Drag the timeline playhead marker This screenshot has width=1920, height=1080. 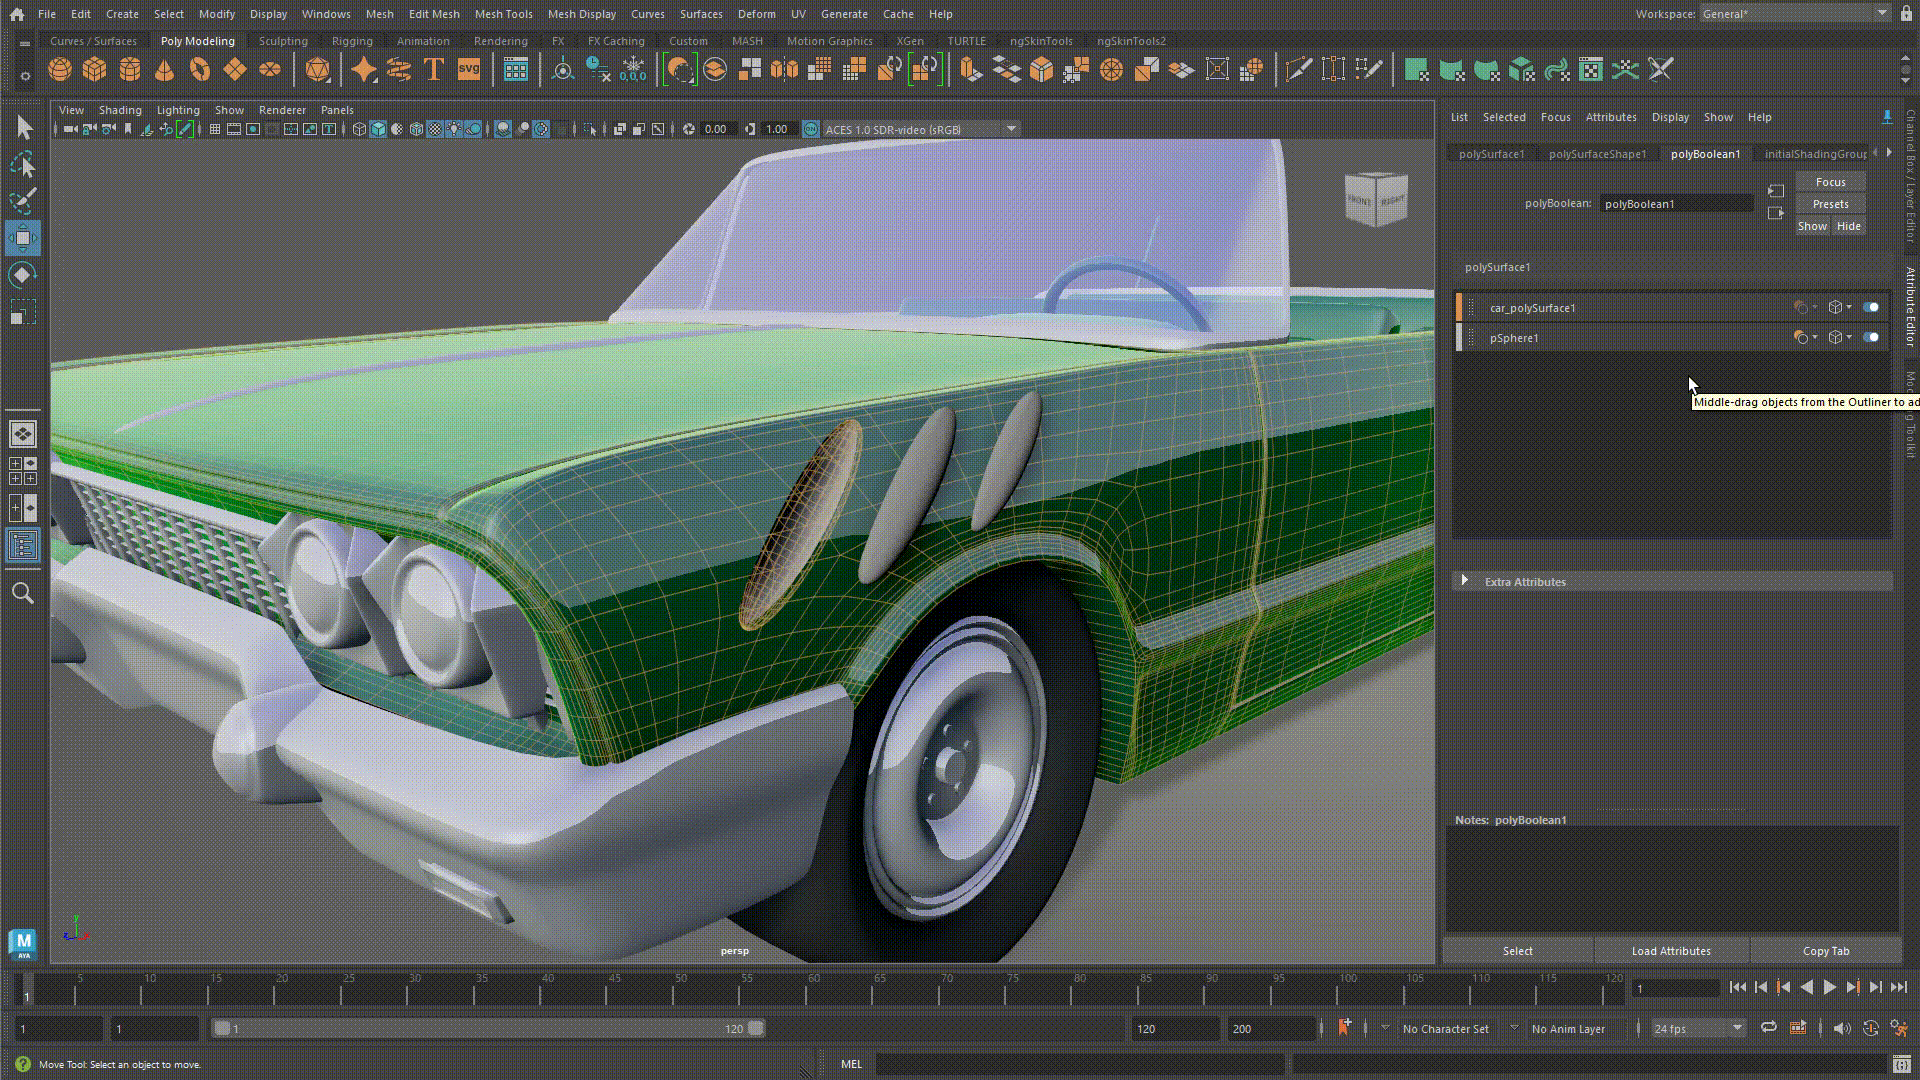[x=25, y=986]
